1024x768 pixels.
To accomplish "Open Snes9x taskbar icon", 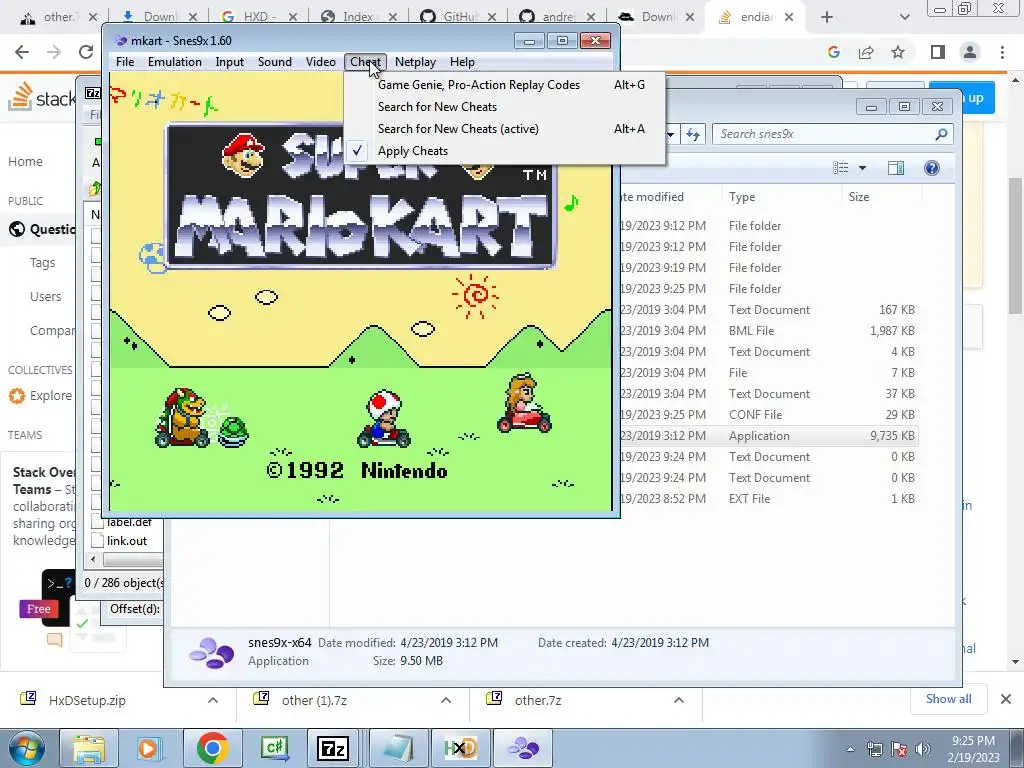I will [523, 748].
